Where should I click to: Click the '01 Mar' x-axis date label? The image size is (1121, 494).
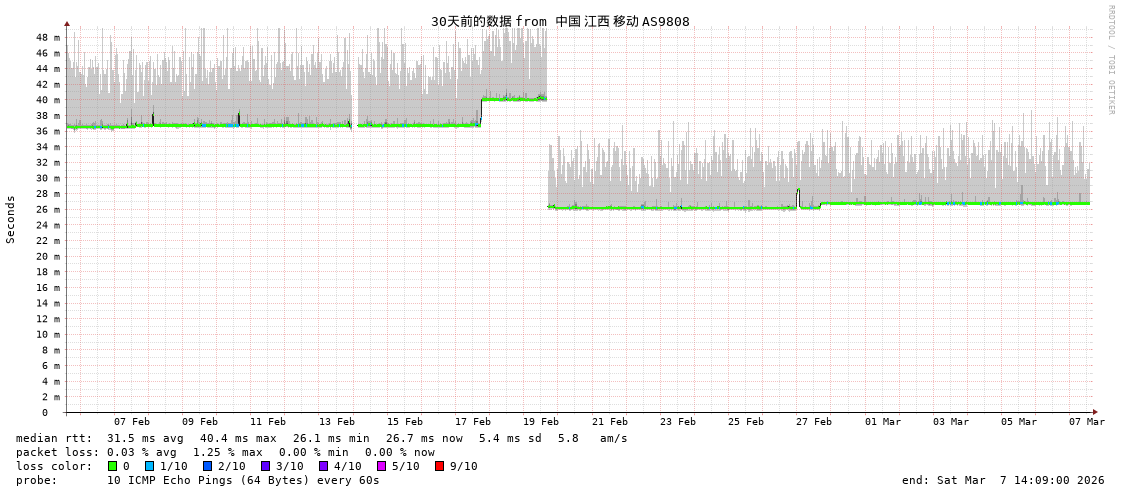[x=883, y=422]
